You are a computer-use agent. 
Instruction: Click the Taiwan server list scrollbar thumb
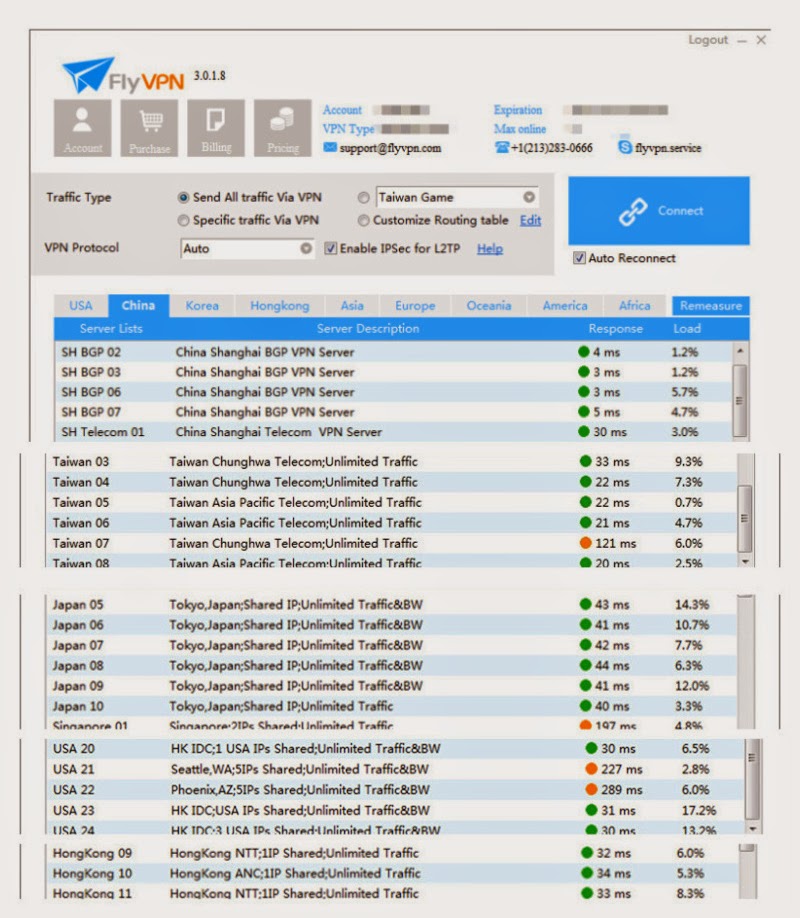click(x=744, y=518)
